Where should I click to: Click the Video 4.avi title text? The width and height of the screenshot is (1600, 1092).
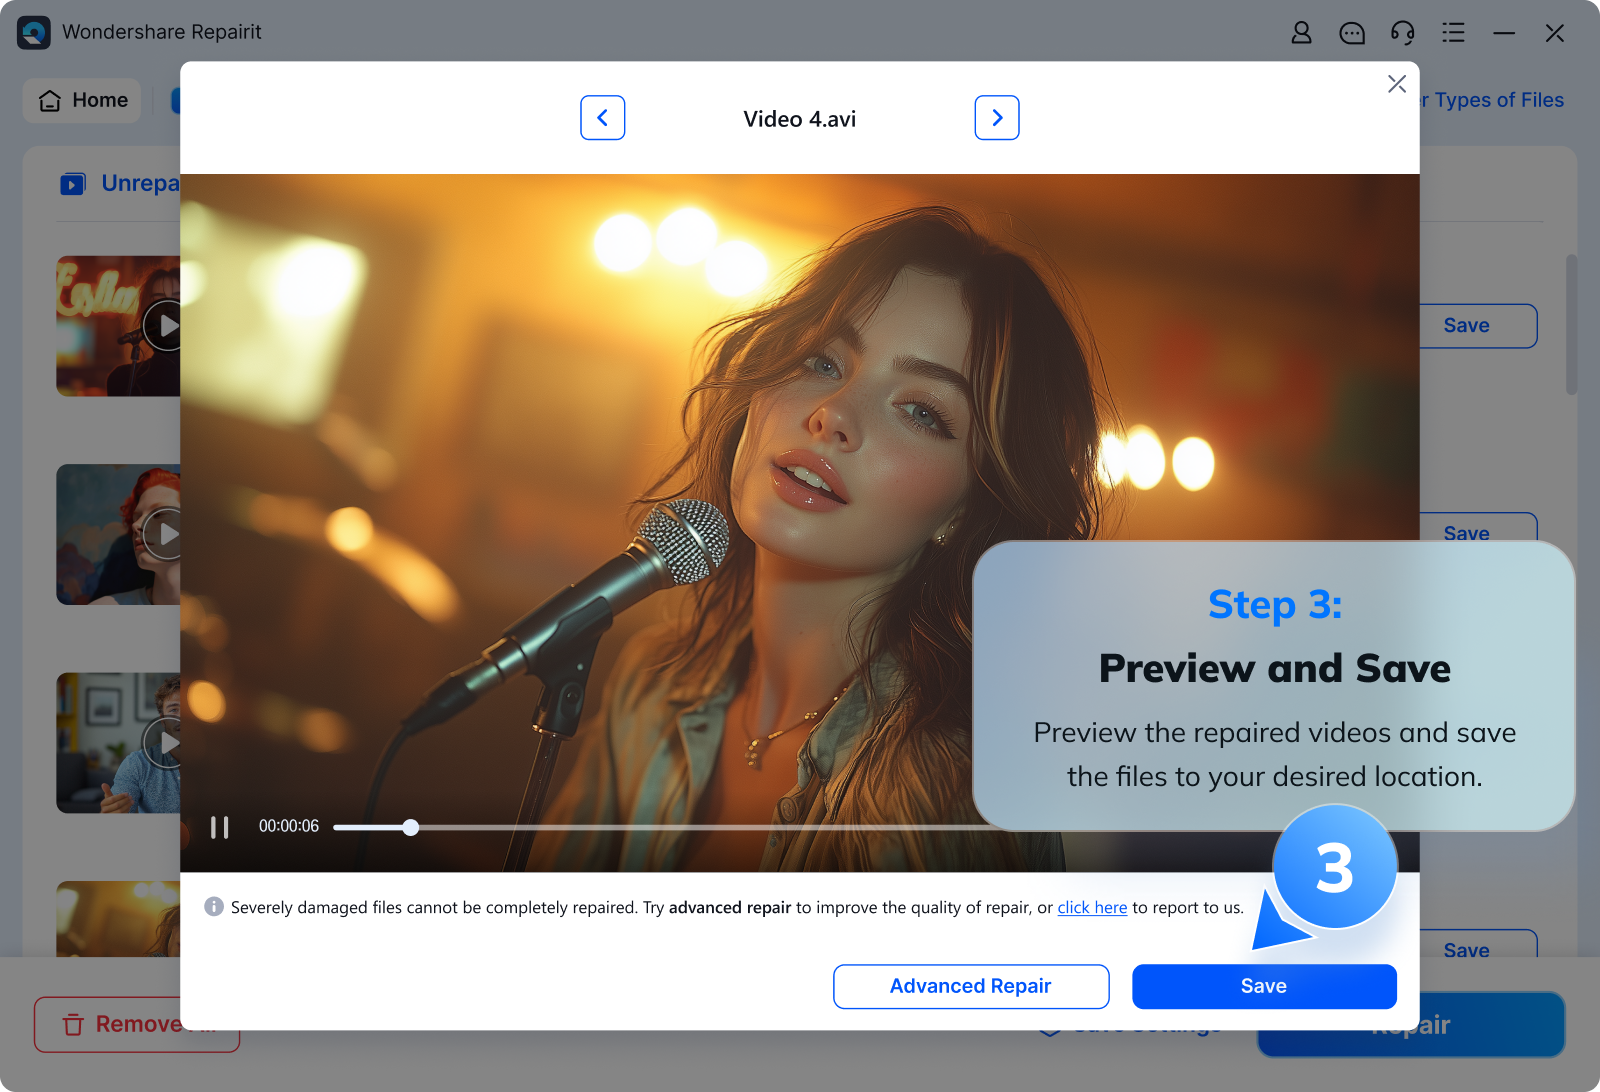point(800,119)
